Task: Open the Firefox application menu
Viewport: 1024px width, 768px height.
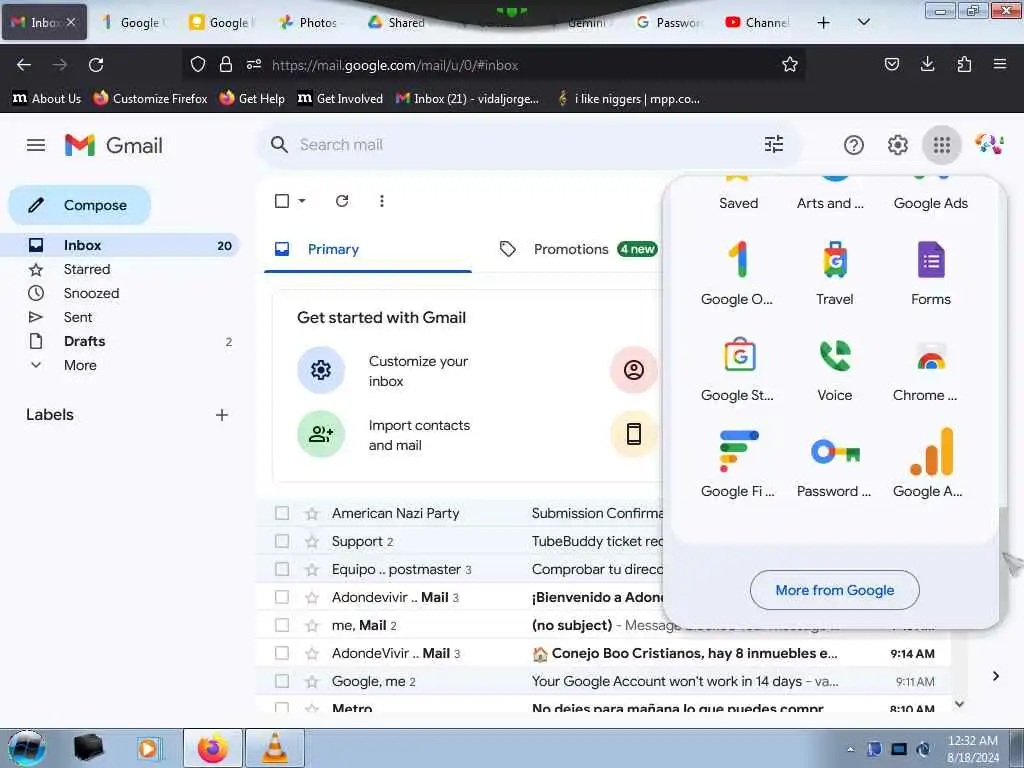Action: click(x=999, y=64)
